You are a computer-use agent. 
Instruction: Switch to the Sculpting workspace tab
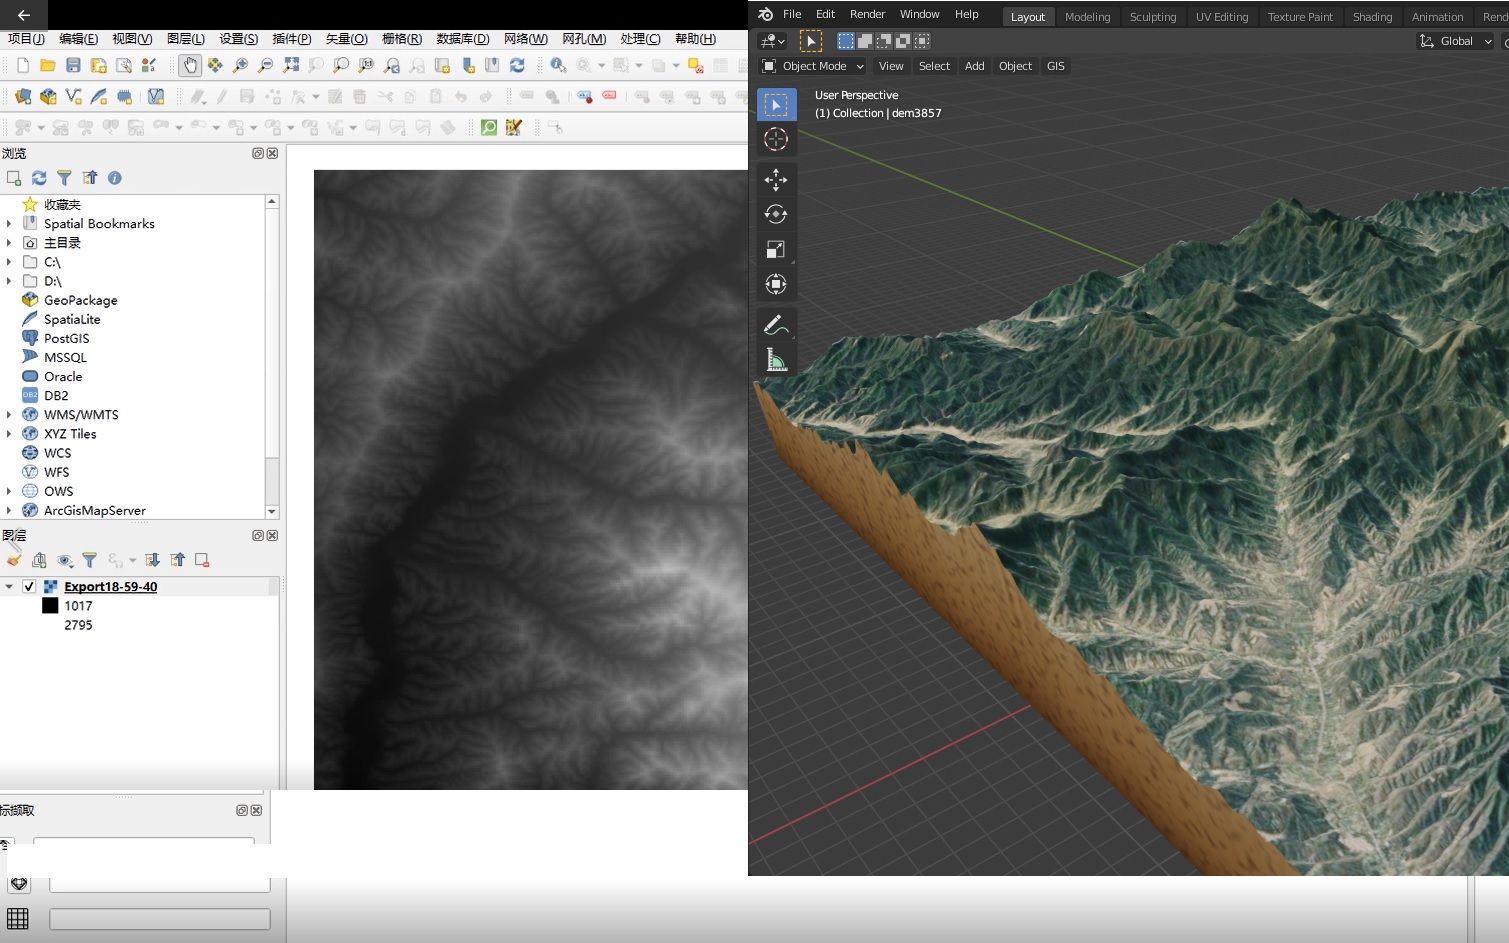click(x=1152, y=17)
